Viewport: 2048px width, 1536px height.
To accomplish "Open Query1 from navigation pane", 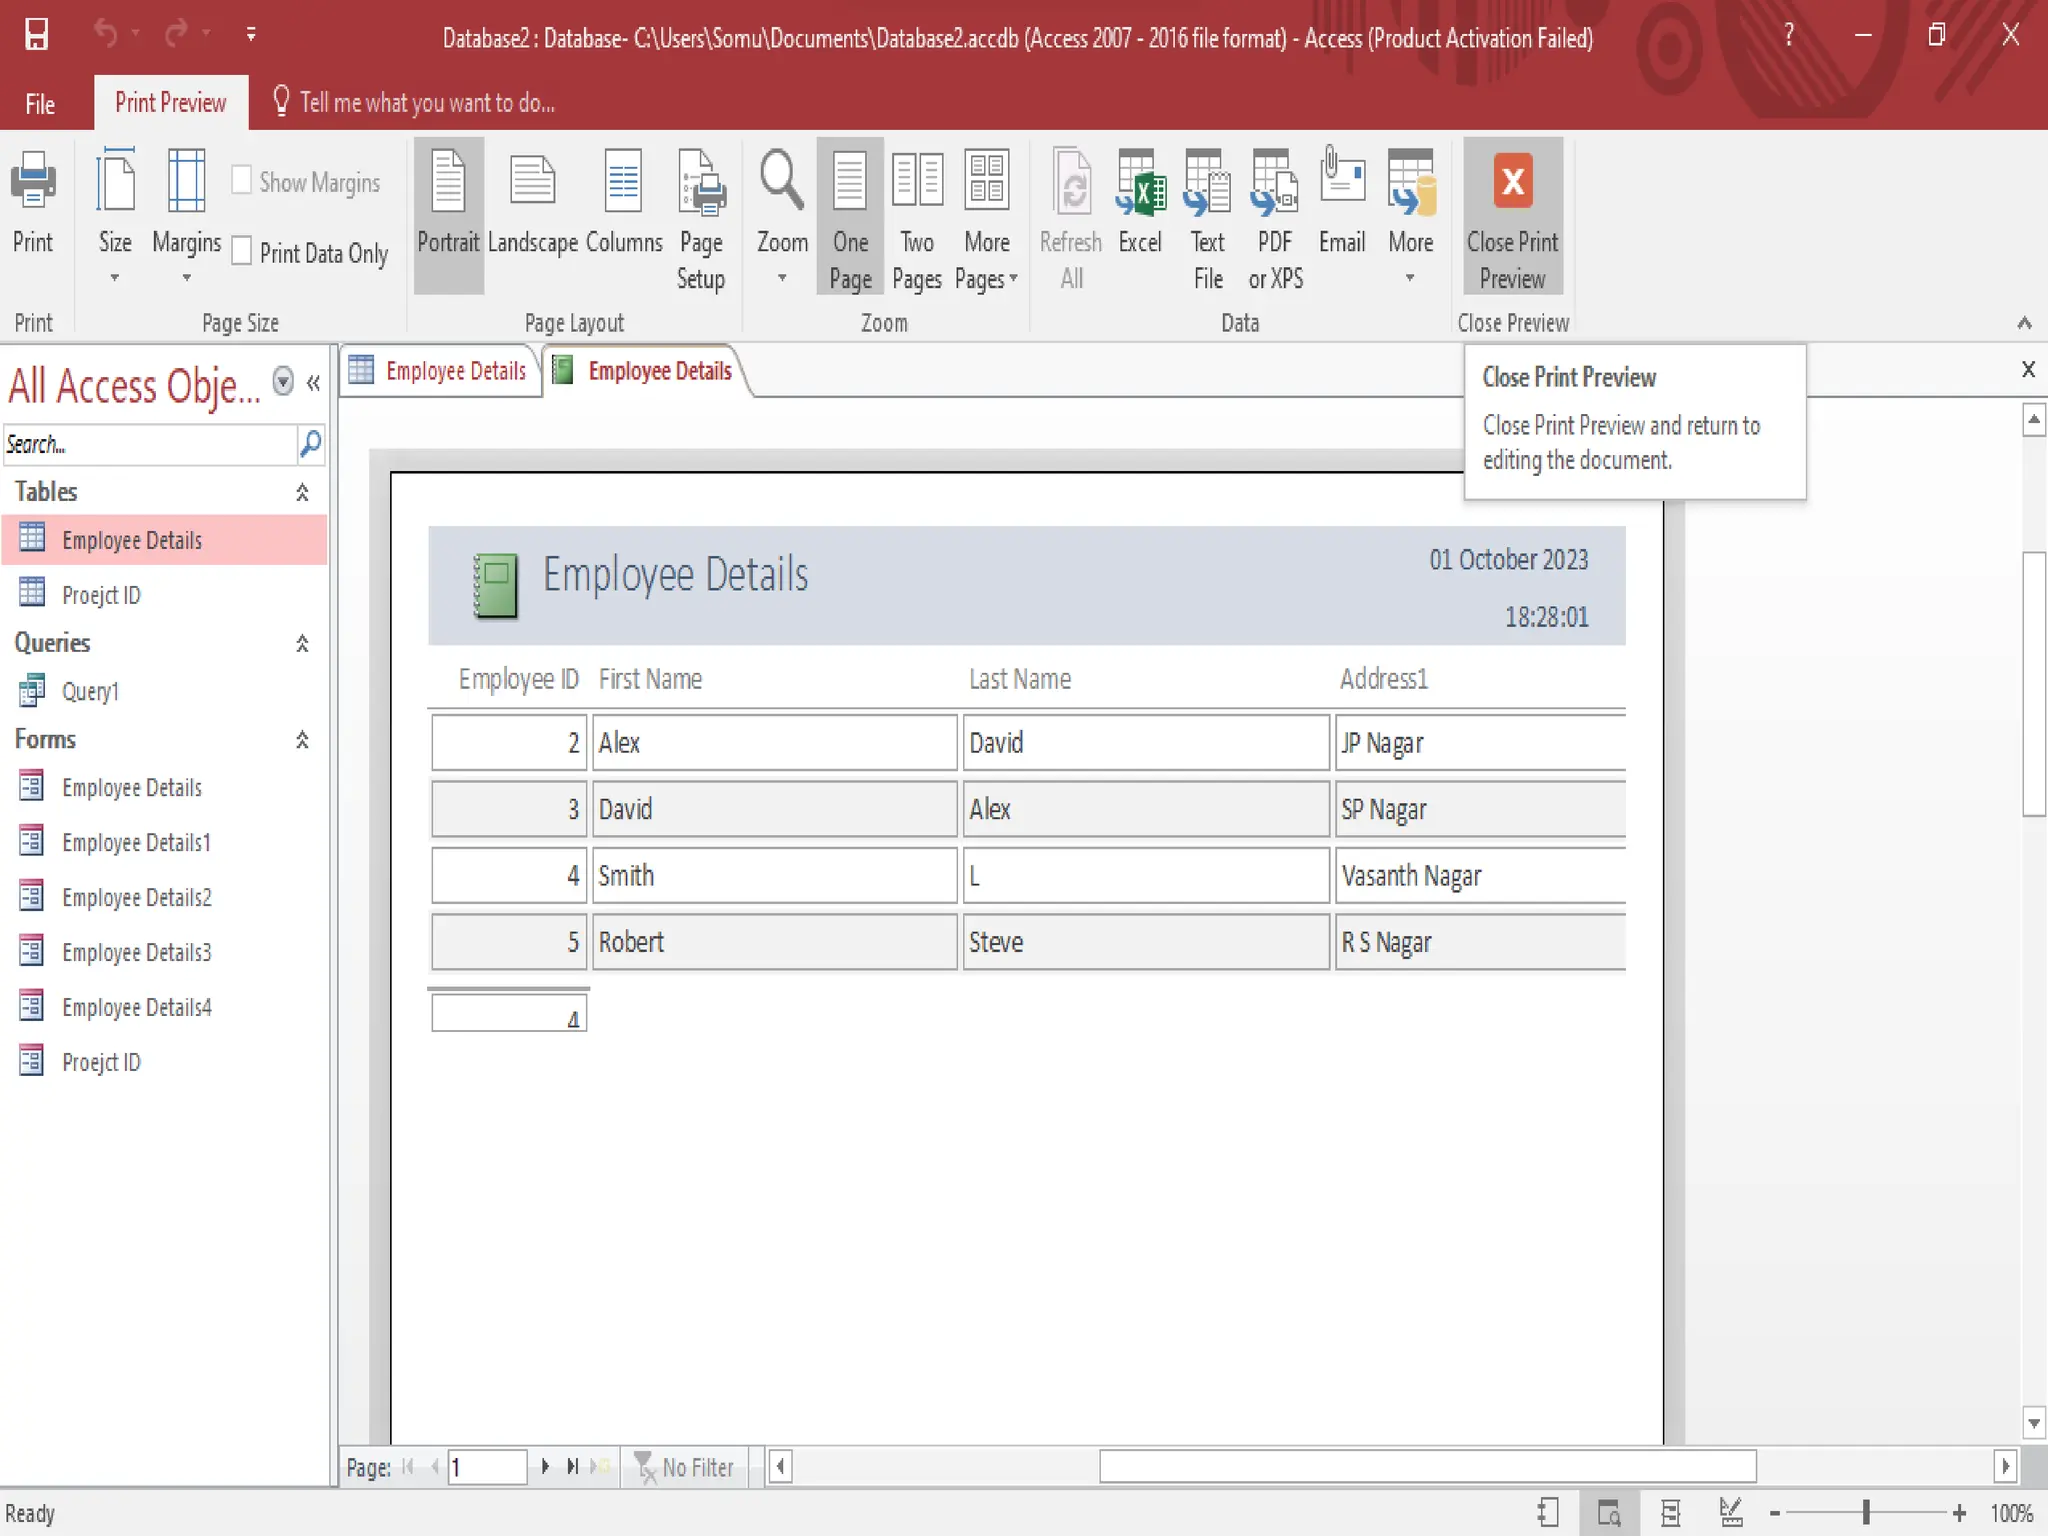I will (90, 691).
